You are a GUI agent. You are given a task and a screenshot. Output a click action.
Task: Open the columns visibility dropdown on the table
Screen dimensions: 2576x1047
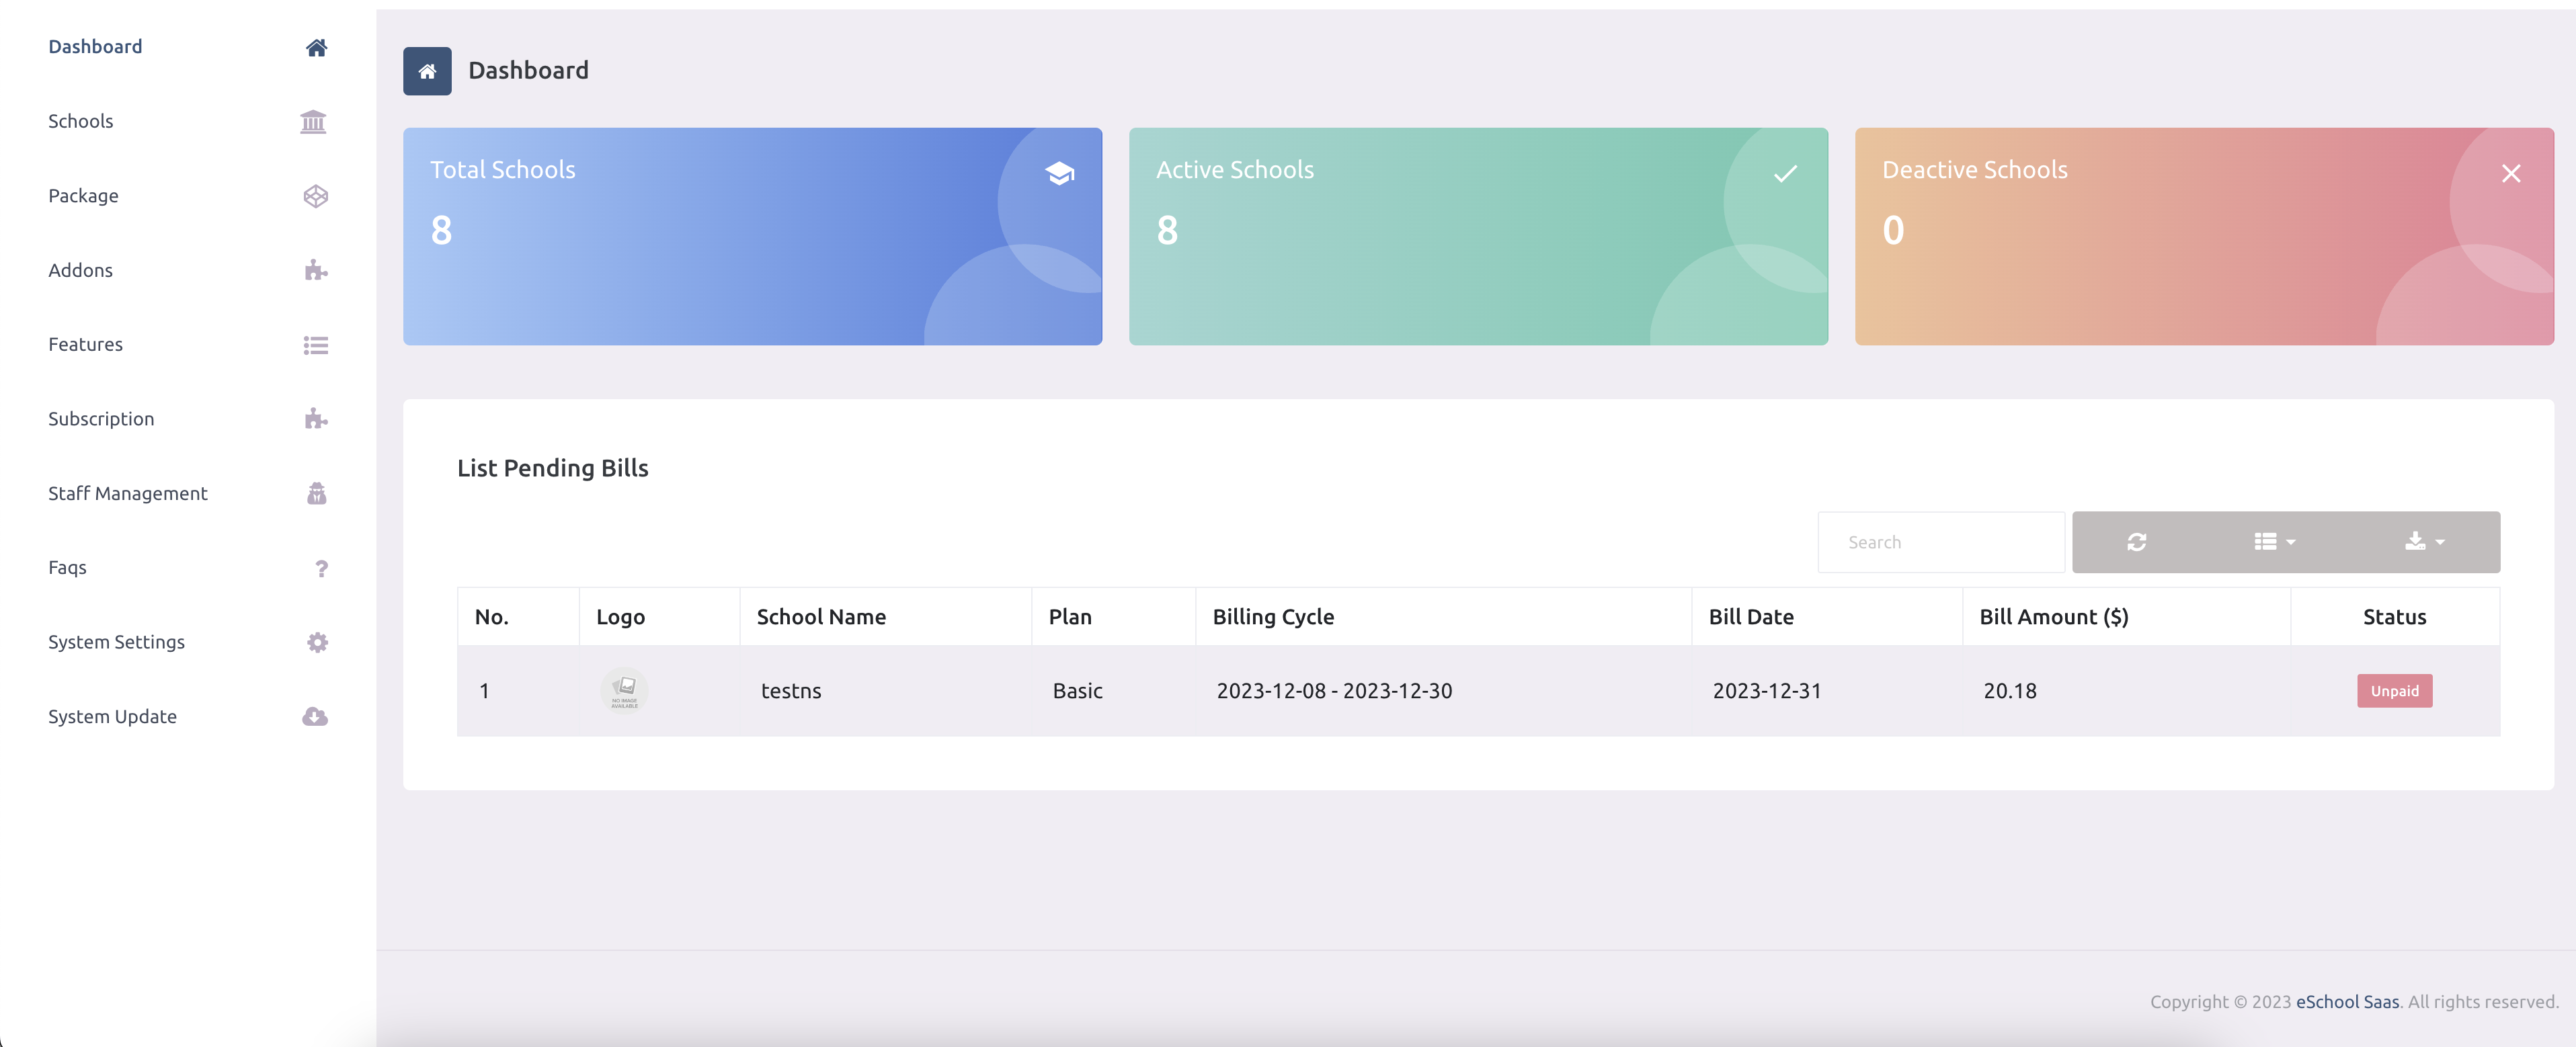click(2273, 541)
